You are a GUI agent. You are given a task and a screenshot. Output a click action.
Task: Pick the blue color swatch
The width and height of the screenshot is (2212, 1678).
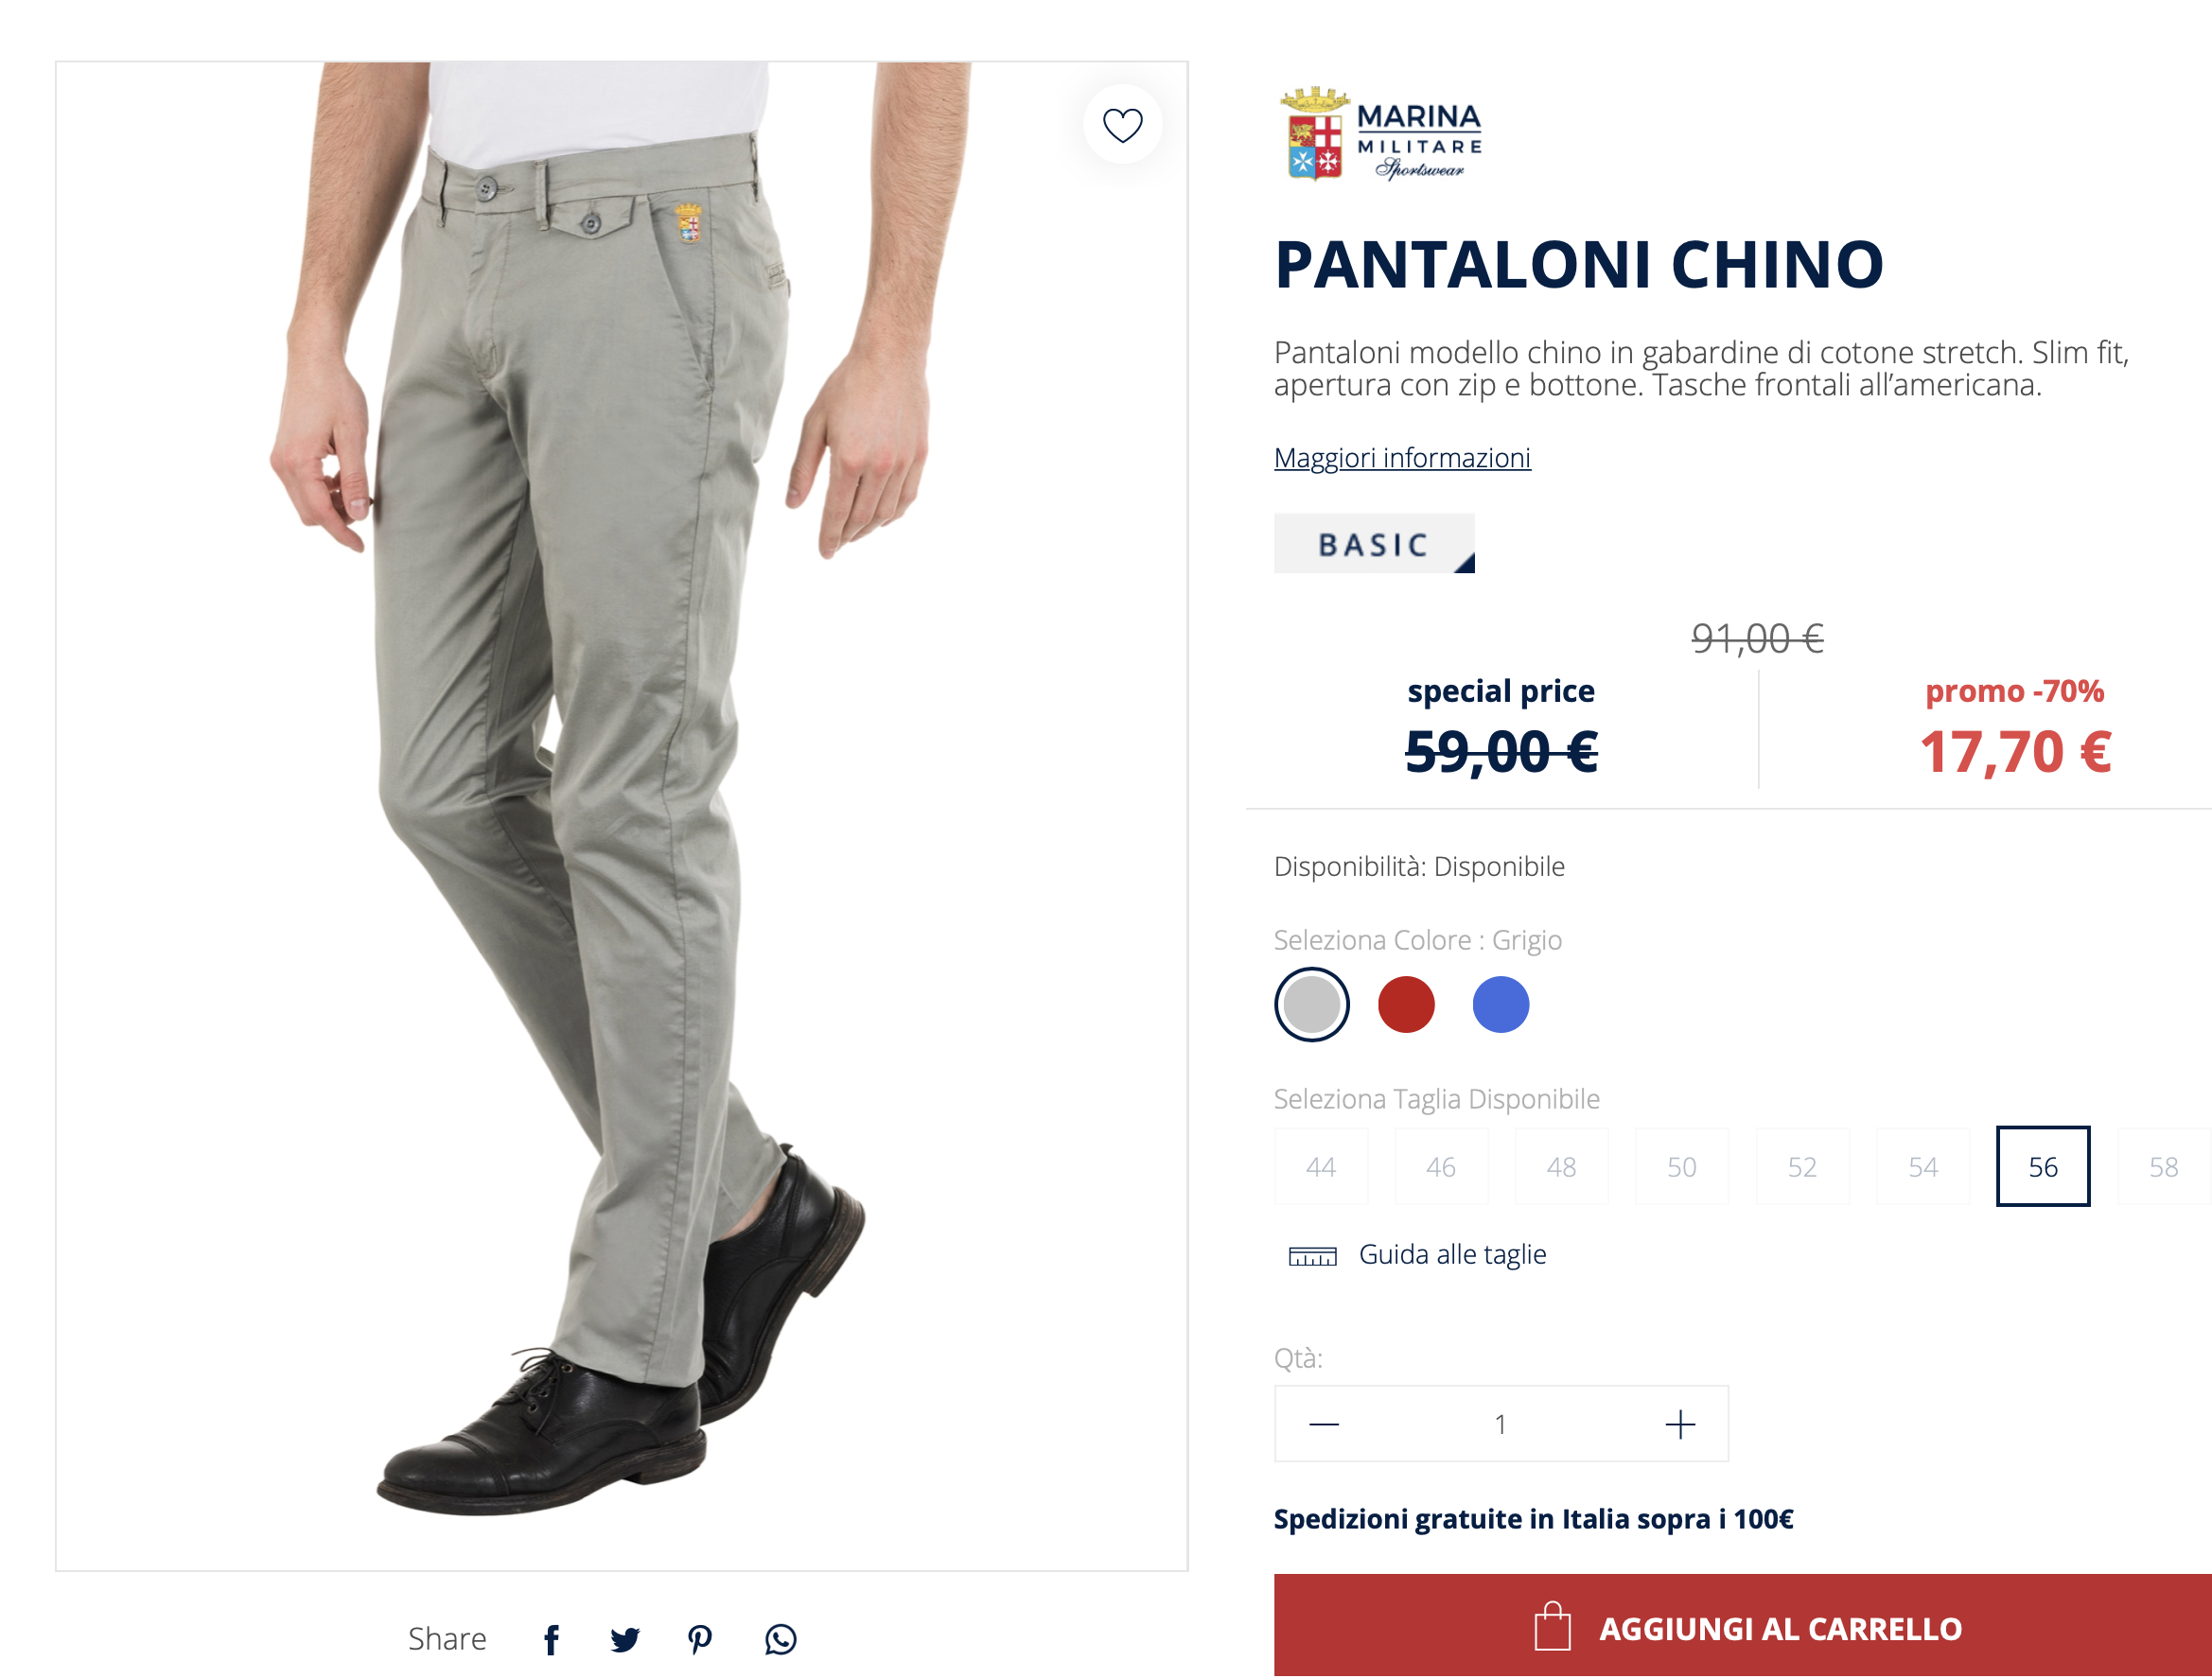(1500, 1004)
